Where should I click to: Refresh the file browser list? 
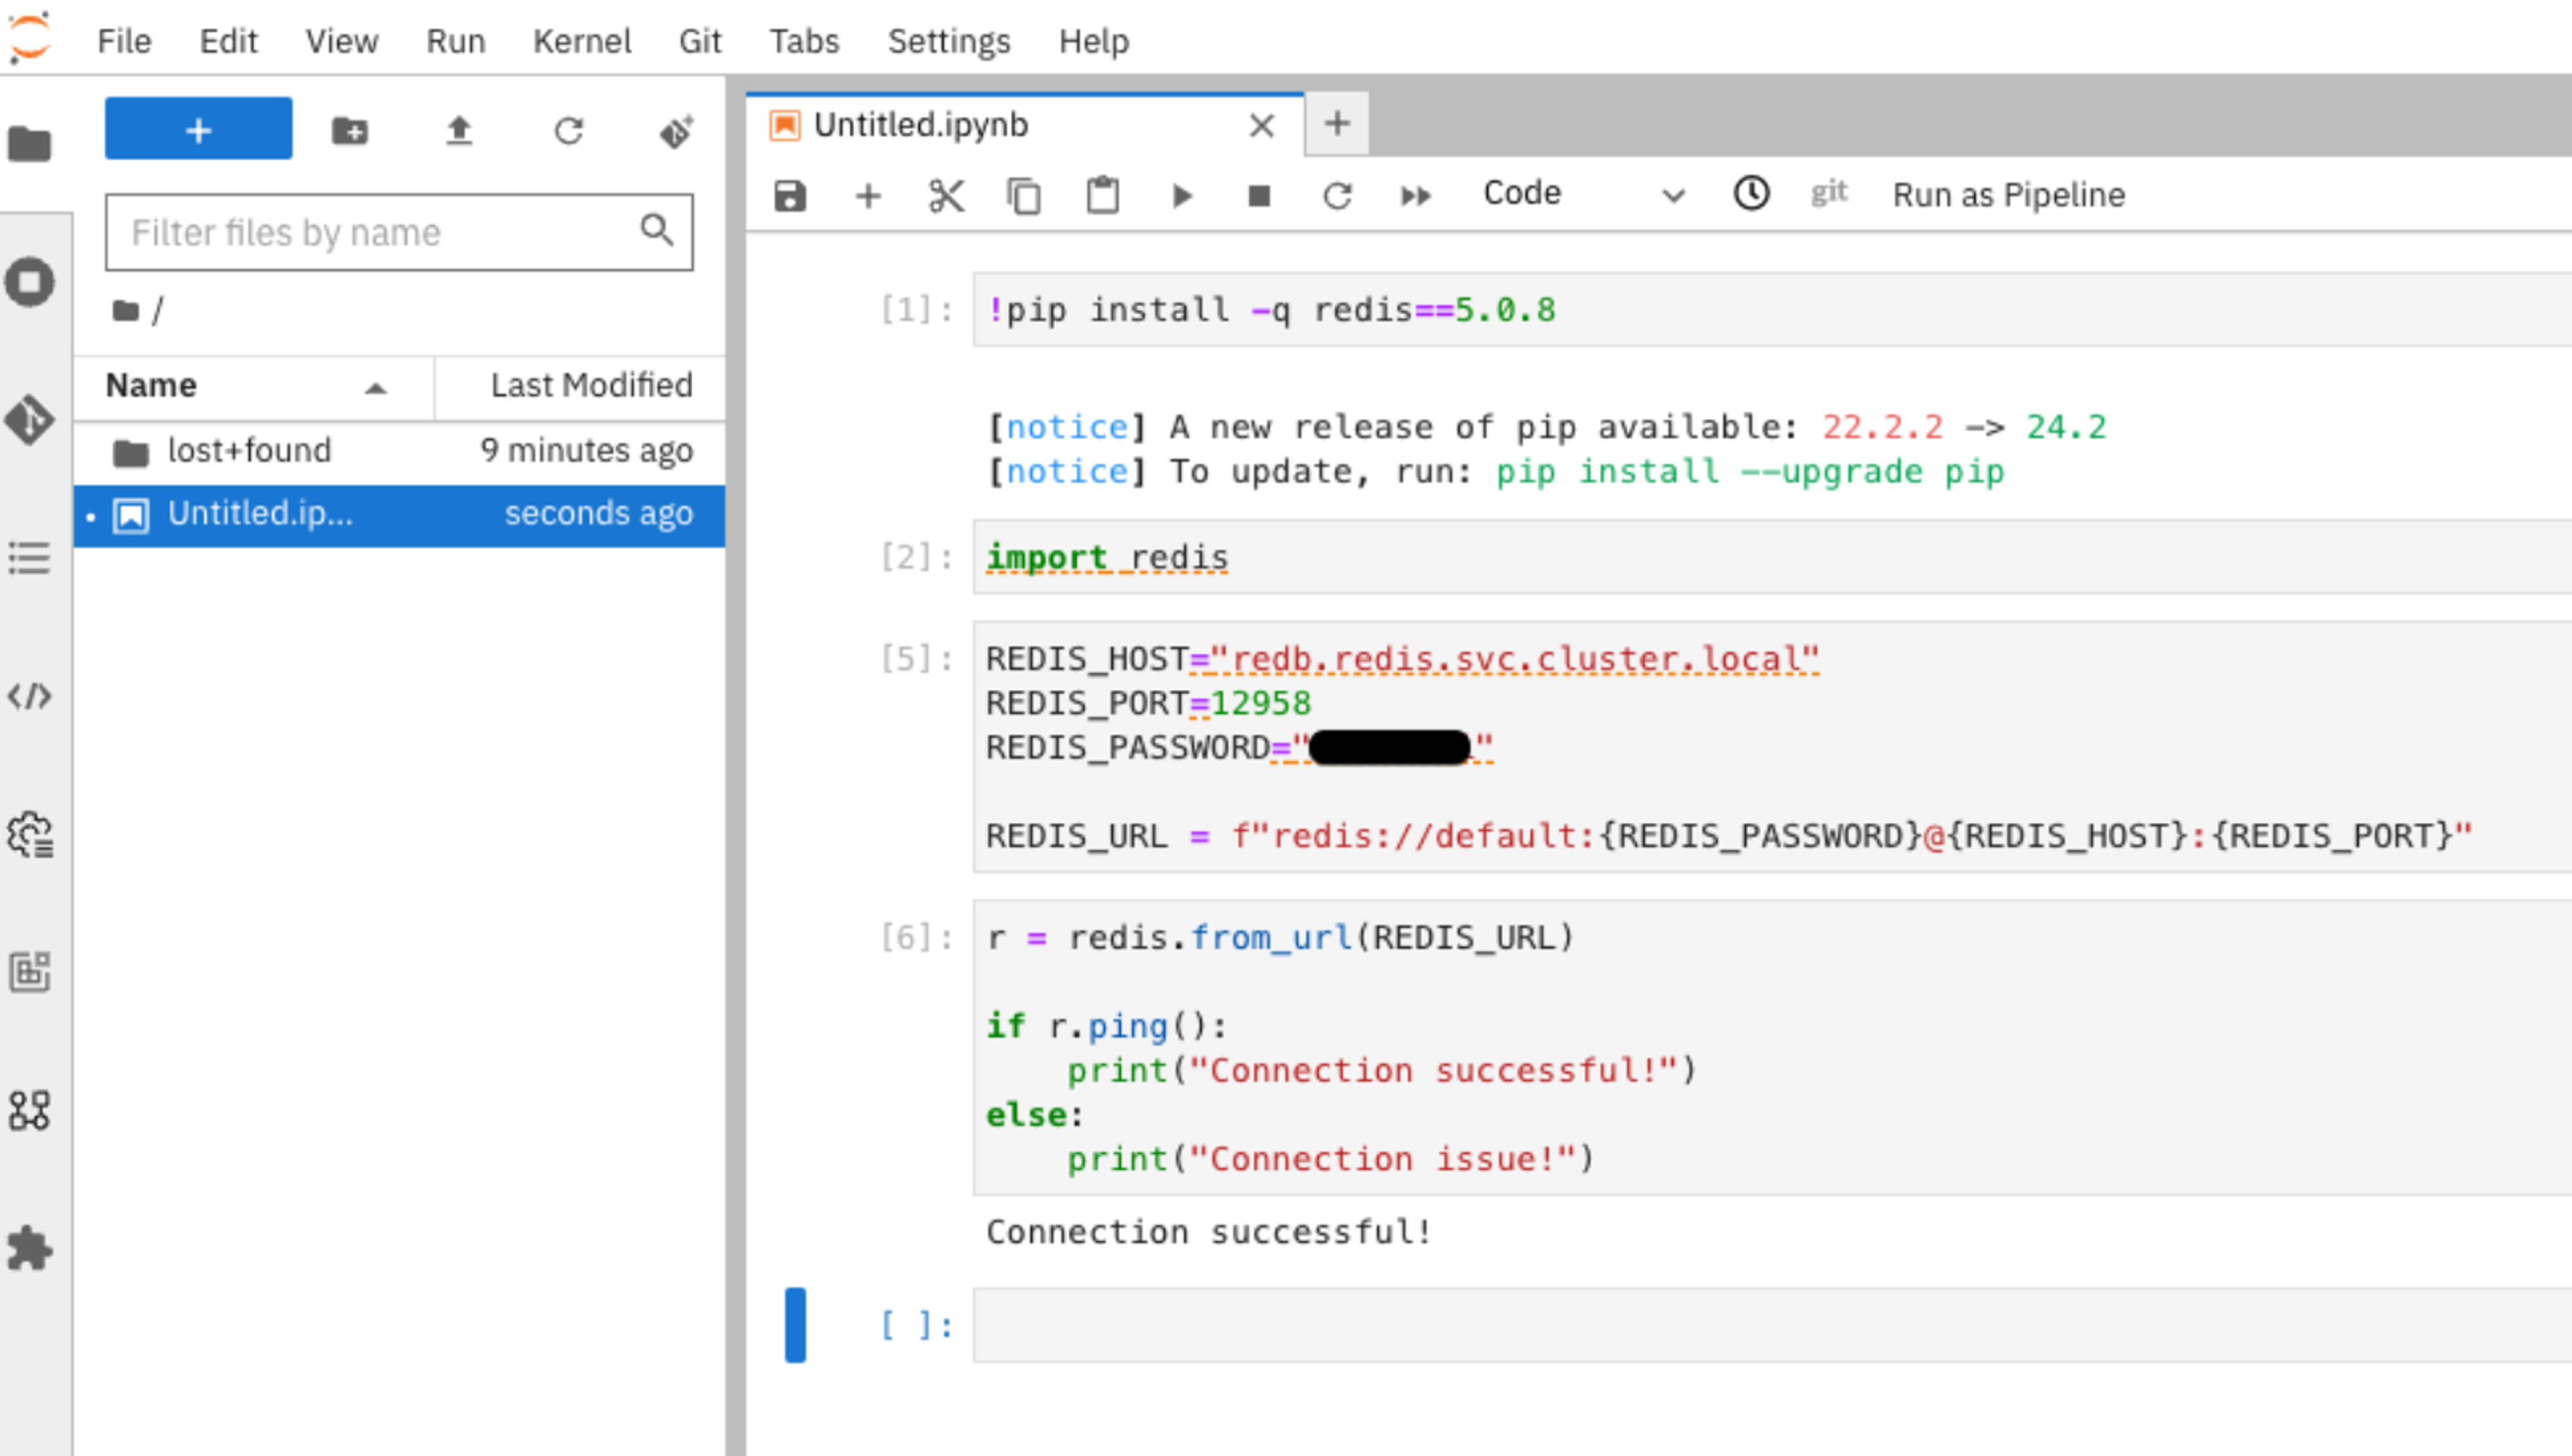[568, 131]
